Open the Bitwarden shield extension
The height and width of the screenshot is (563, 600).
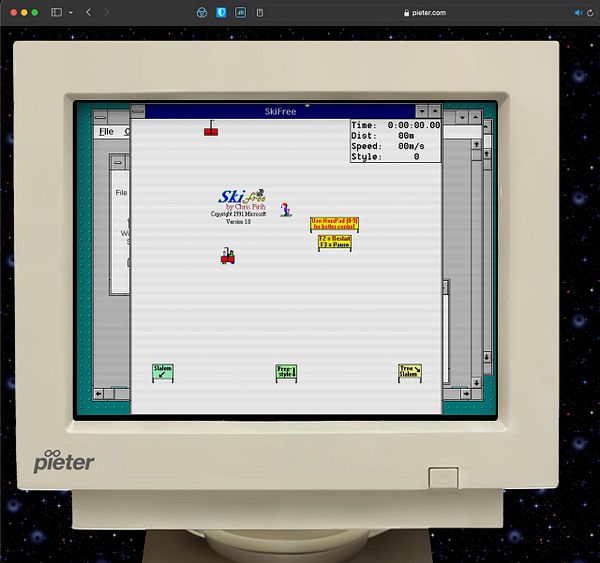(x=221, y=13)
